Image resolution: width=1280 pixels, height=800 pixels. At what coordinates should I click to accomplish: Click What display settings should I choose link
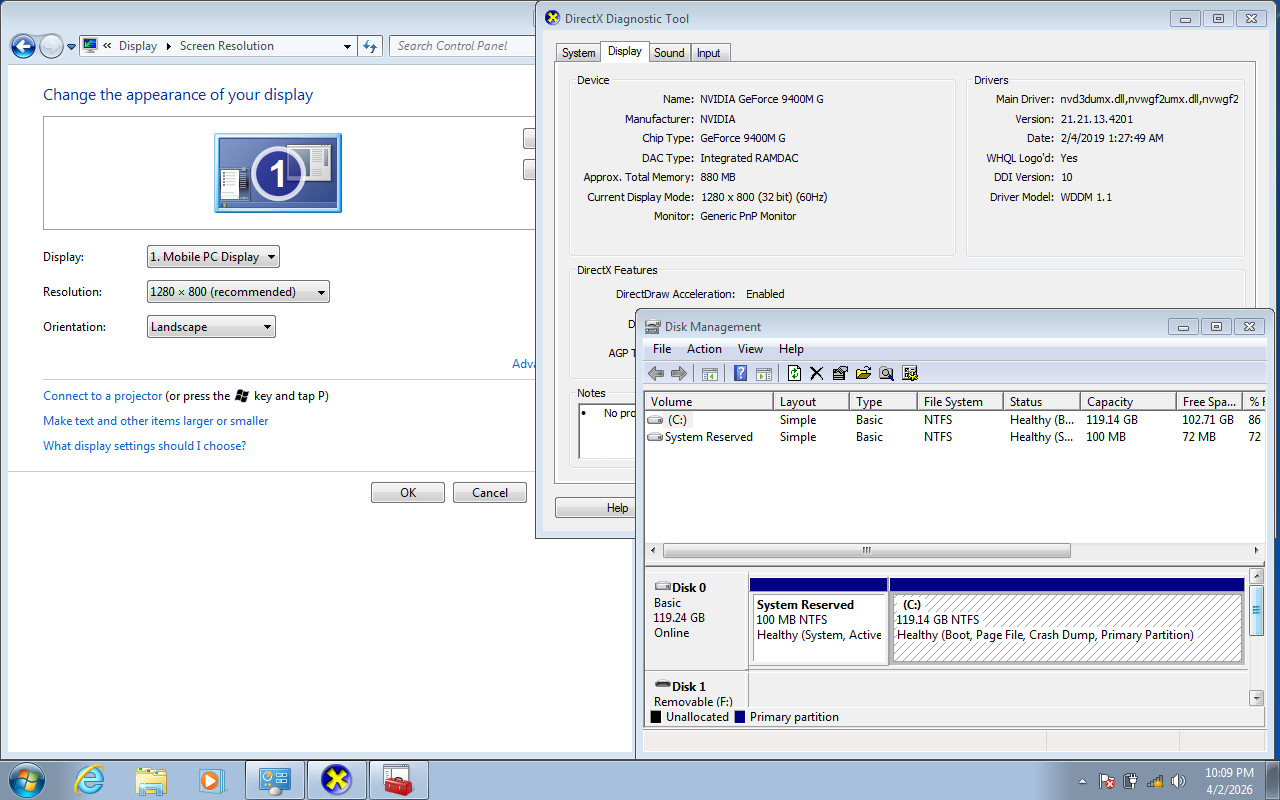[144, 446]
